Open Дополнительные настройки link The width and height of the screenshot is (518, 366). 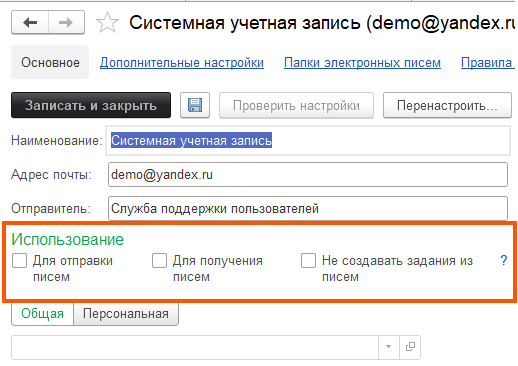182,63
